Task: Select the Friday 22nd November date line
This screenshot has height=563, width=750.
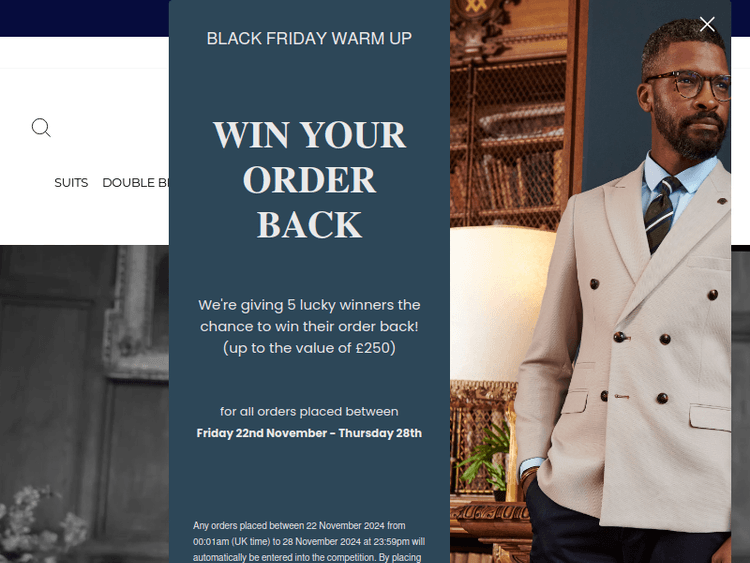Action: tap(309, 433)
